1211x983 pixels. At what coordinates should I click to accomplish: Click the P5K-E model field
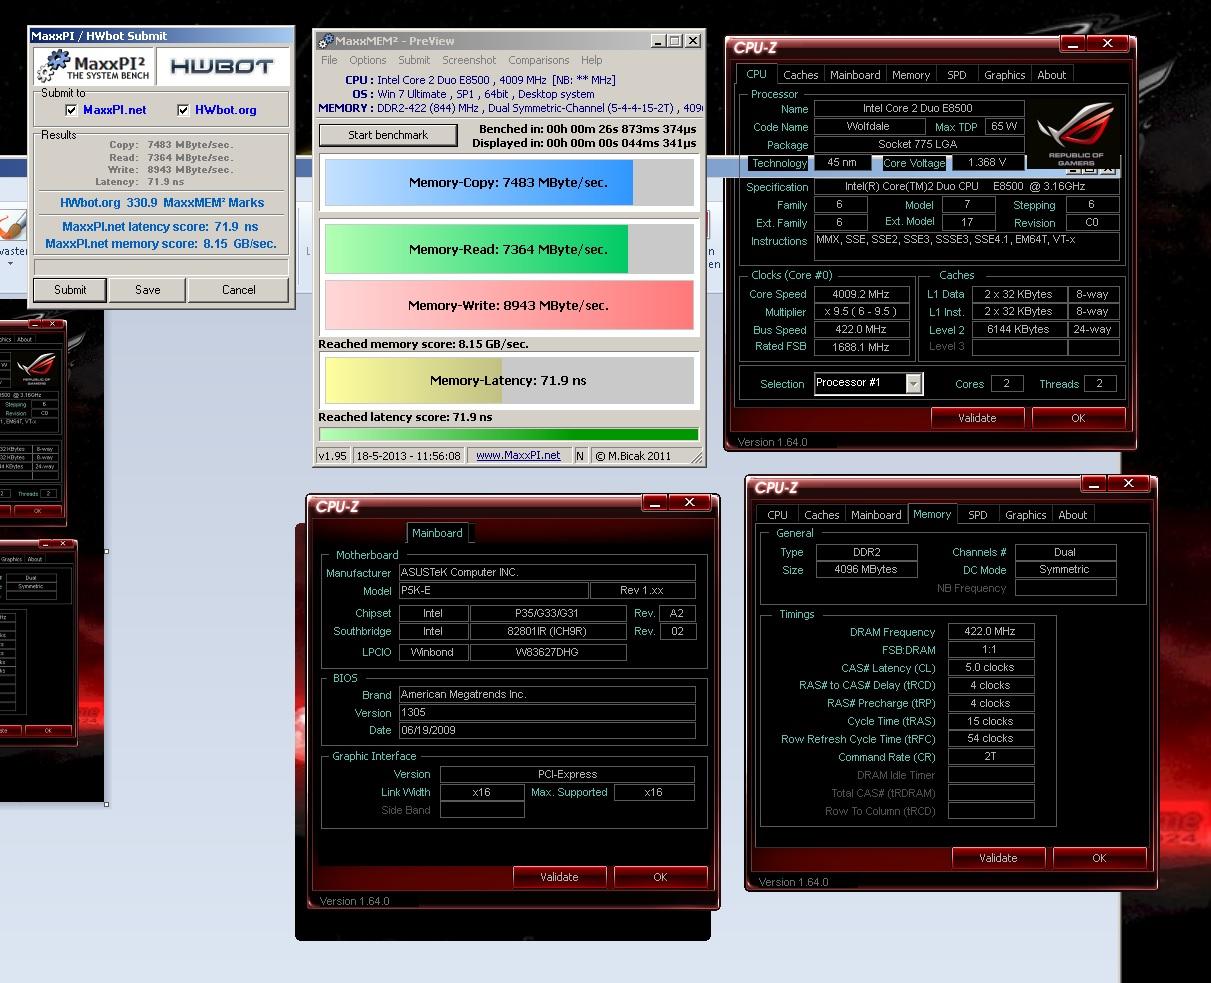[x=492, y=591]
